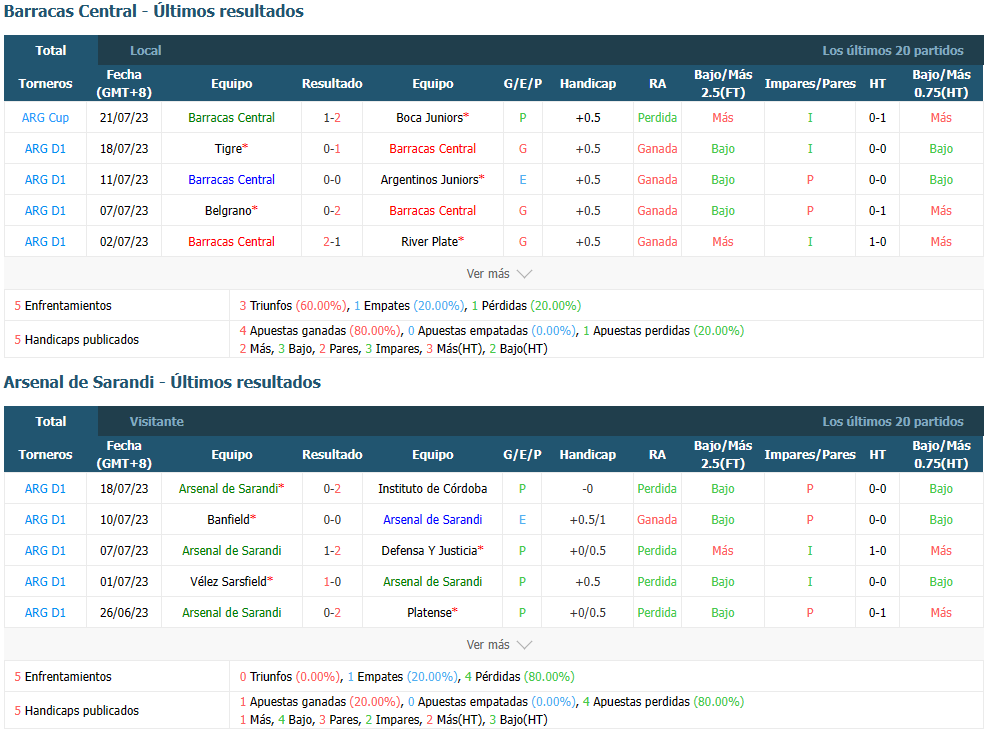Expand 'Ver más' under Barracas Central results
Image resolution: width=990 pixels, height=734 pixels.
tap(499, 274)
